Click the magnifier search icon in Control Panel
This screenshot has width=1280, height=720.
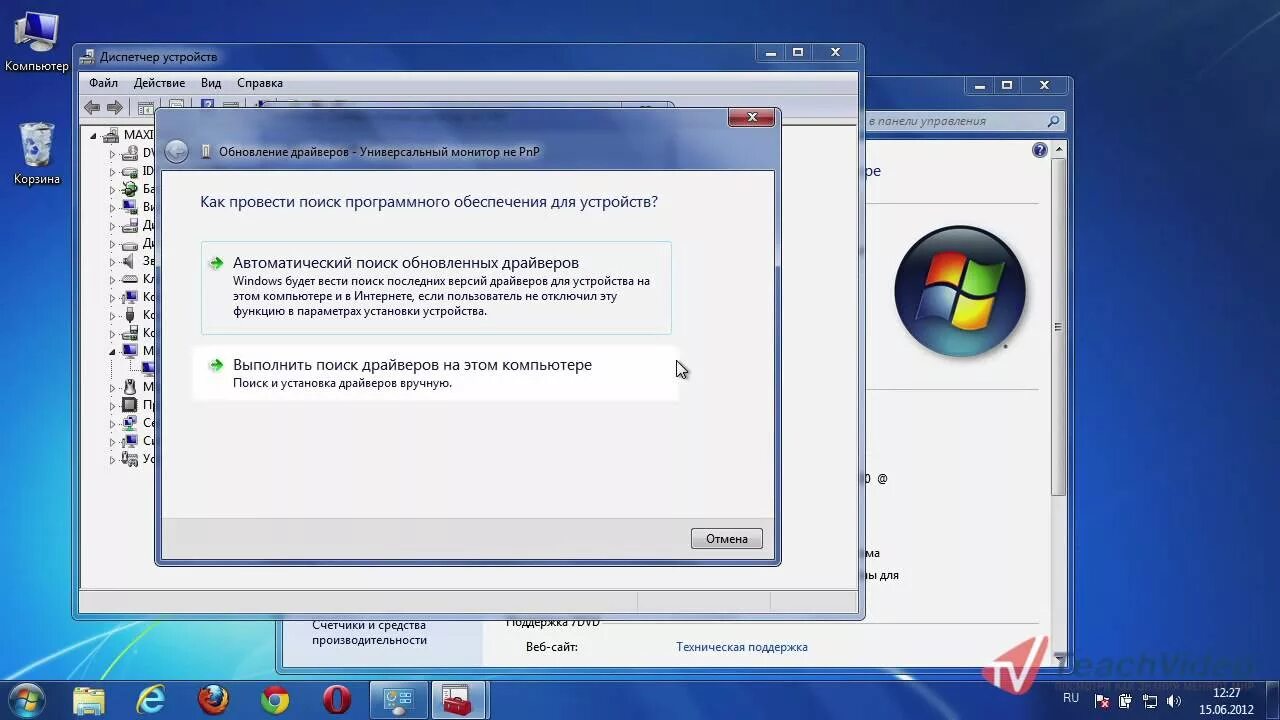coord(1053,121)
